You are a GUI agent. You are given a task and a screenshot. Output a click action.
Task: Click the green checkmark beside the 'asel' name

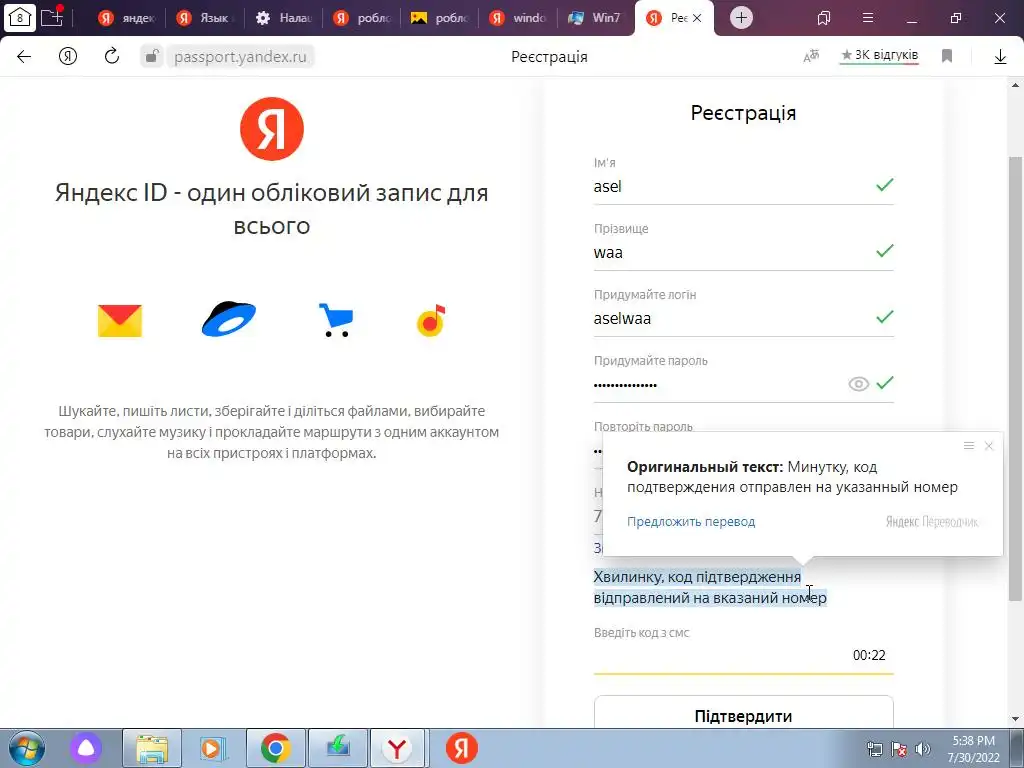click(x=884, y=185)
